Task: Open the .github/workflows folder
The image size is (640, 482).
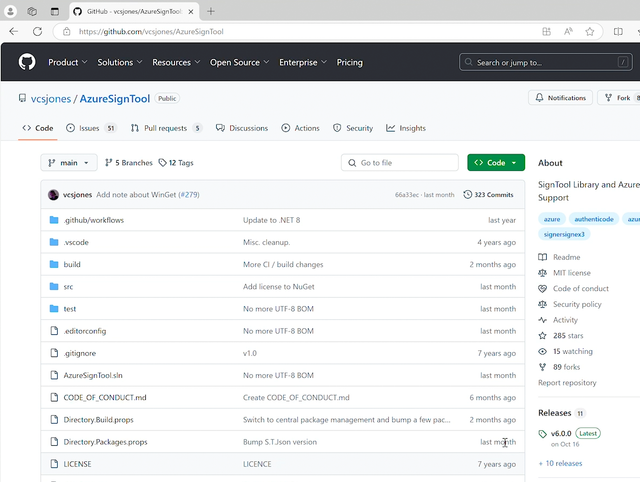Action: tap(93, 220)
